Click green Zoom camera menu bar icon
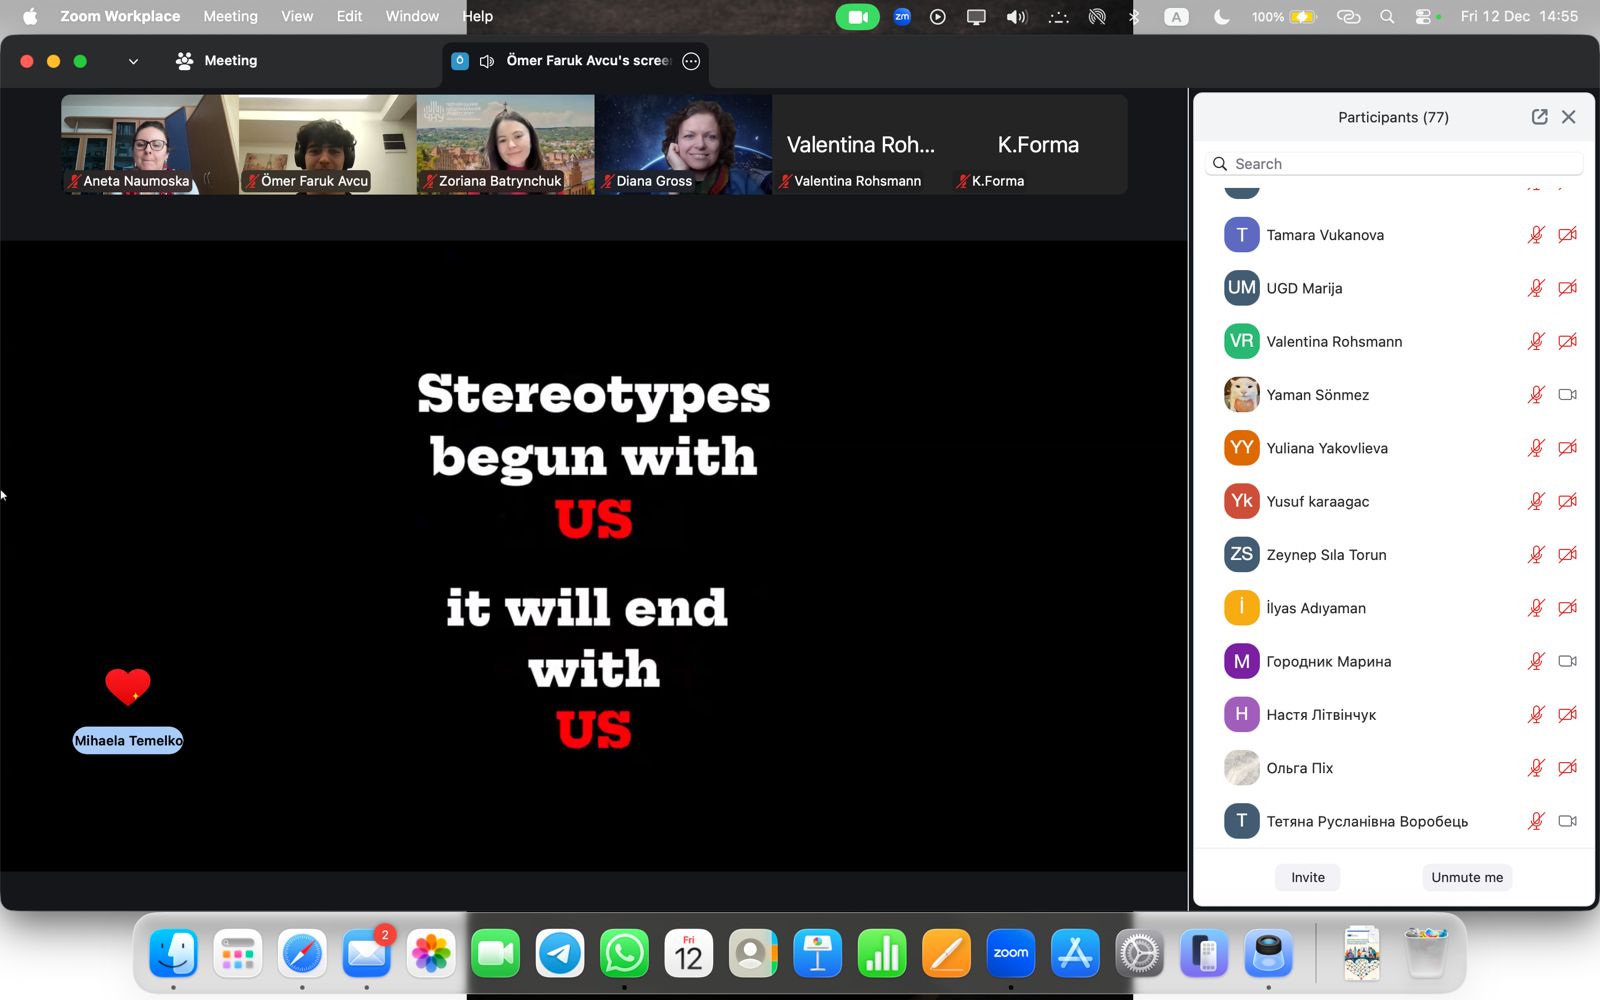1600x1000 pixels. (x=857, y=17)
